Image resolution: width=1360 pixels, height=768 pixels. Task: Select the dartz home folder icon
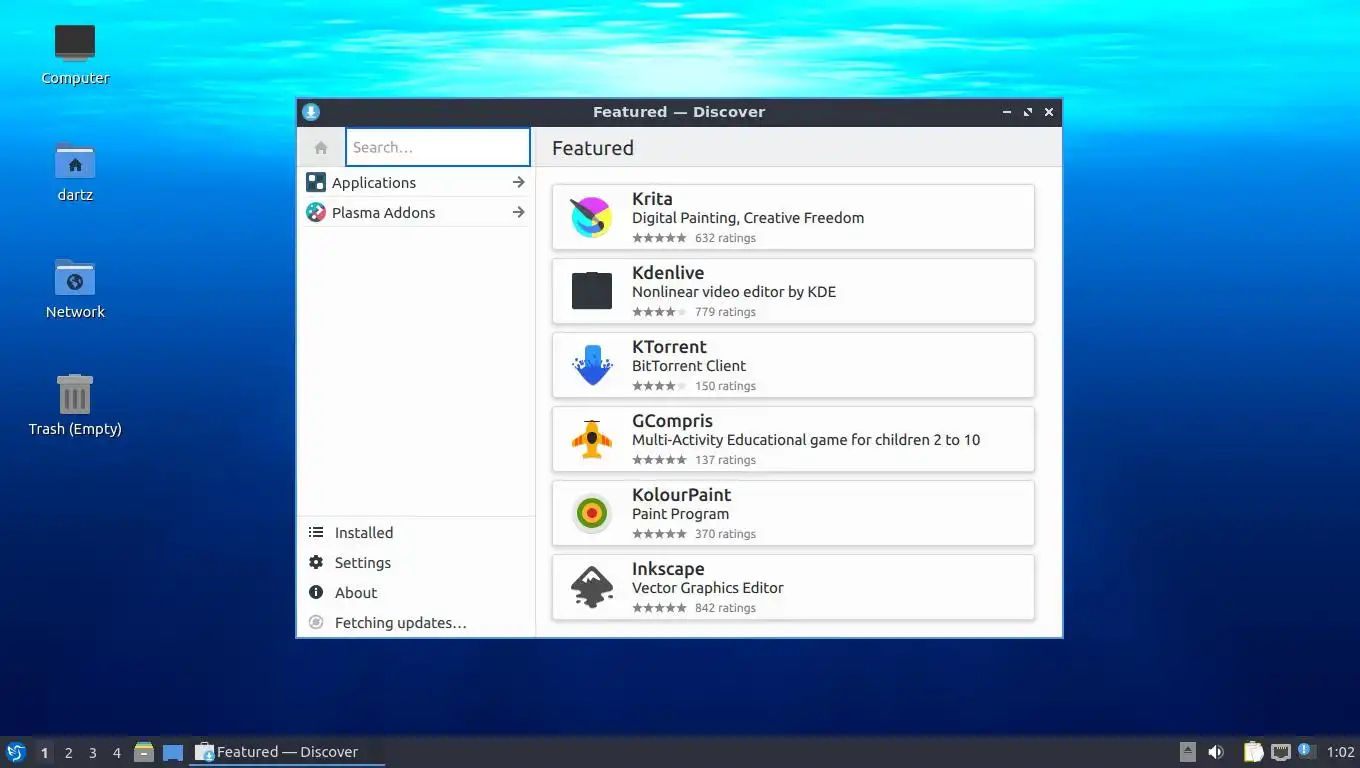point(75,160)
